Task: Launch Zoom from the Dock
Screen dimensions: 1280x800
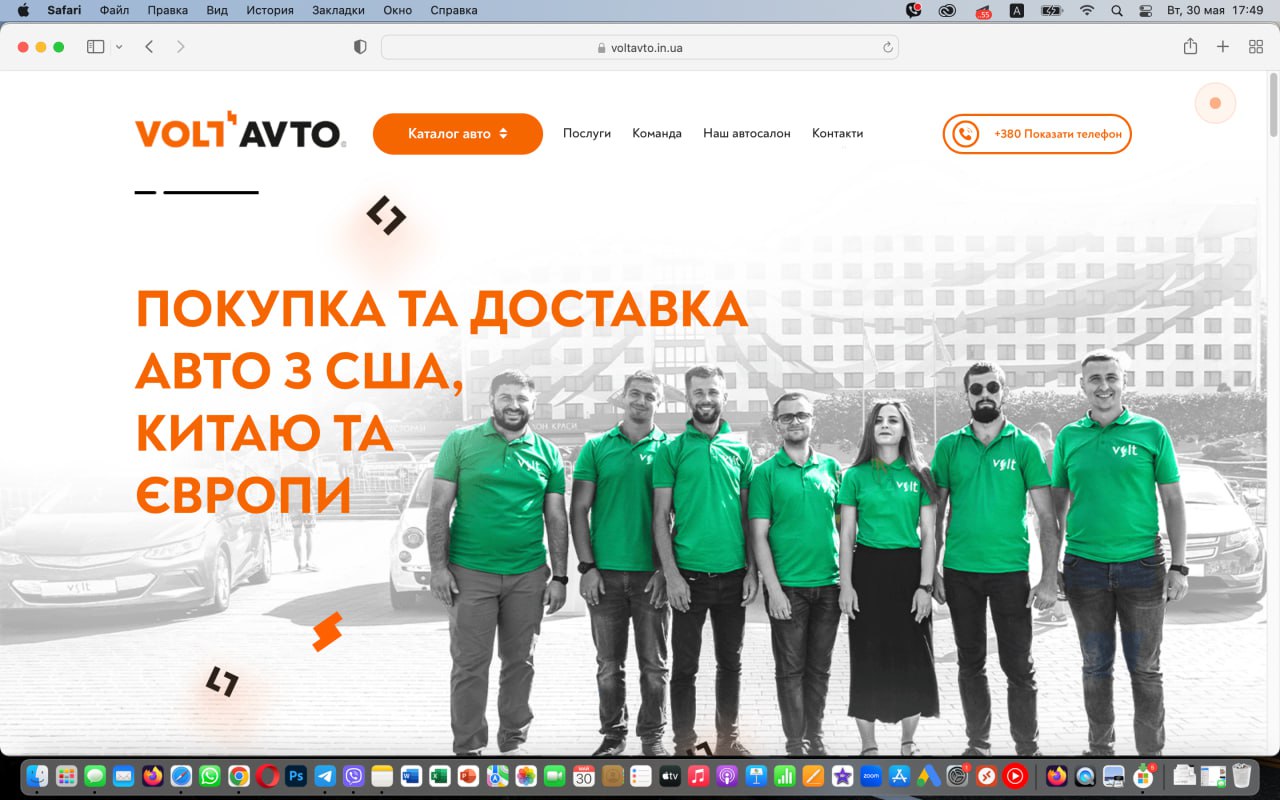Action: [x=870, y=776]
